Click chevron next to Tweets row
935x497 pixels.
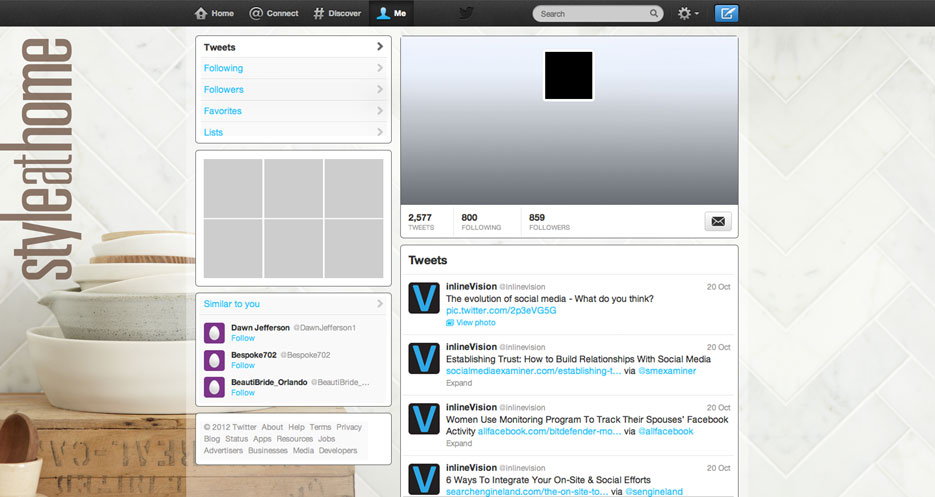(x=380, y=47)
